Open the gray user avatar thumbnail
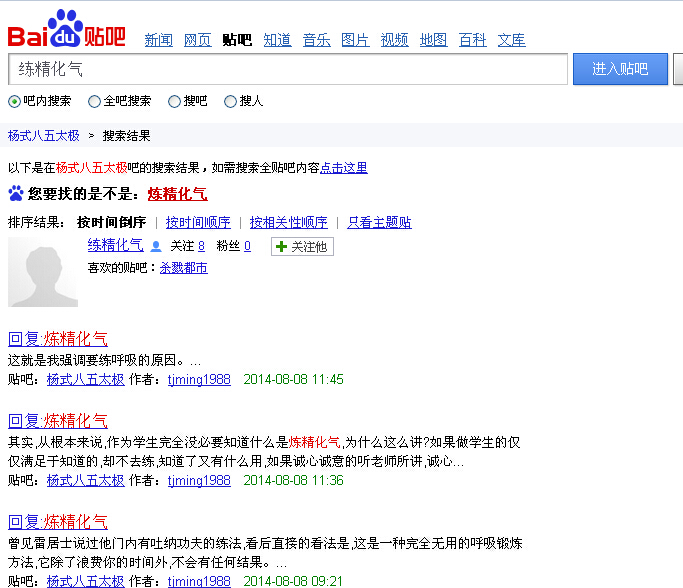683x588 pixels. (43, 272)
